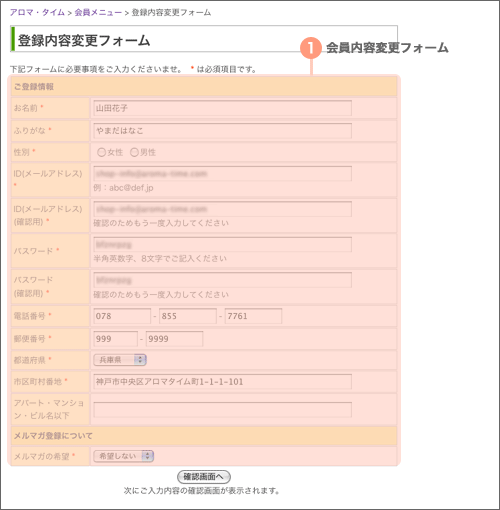
Task: Click the ID(メールアドレス) input field
Action: pyautogui.click(x=222, y=174)
